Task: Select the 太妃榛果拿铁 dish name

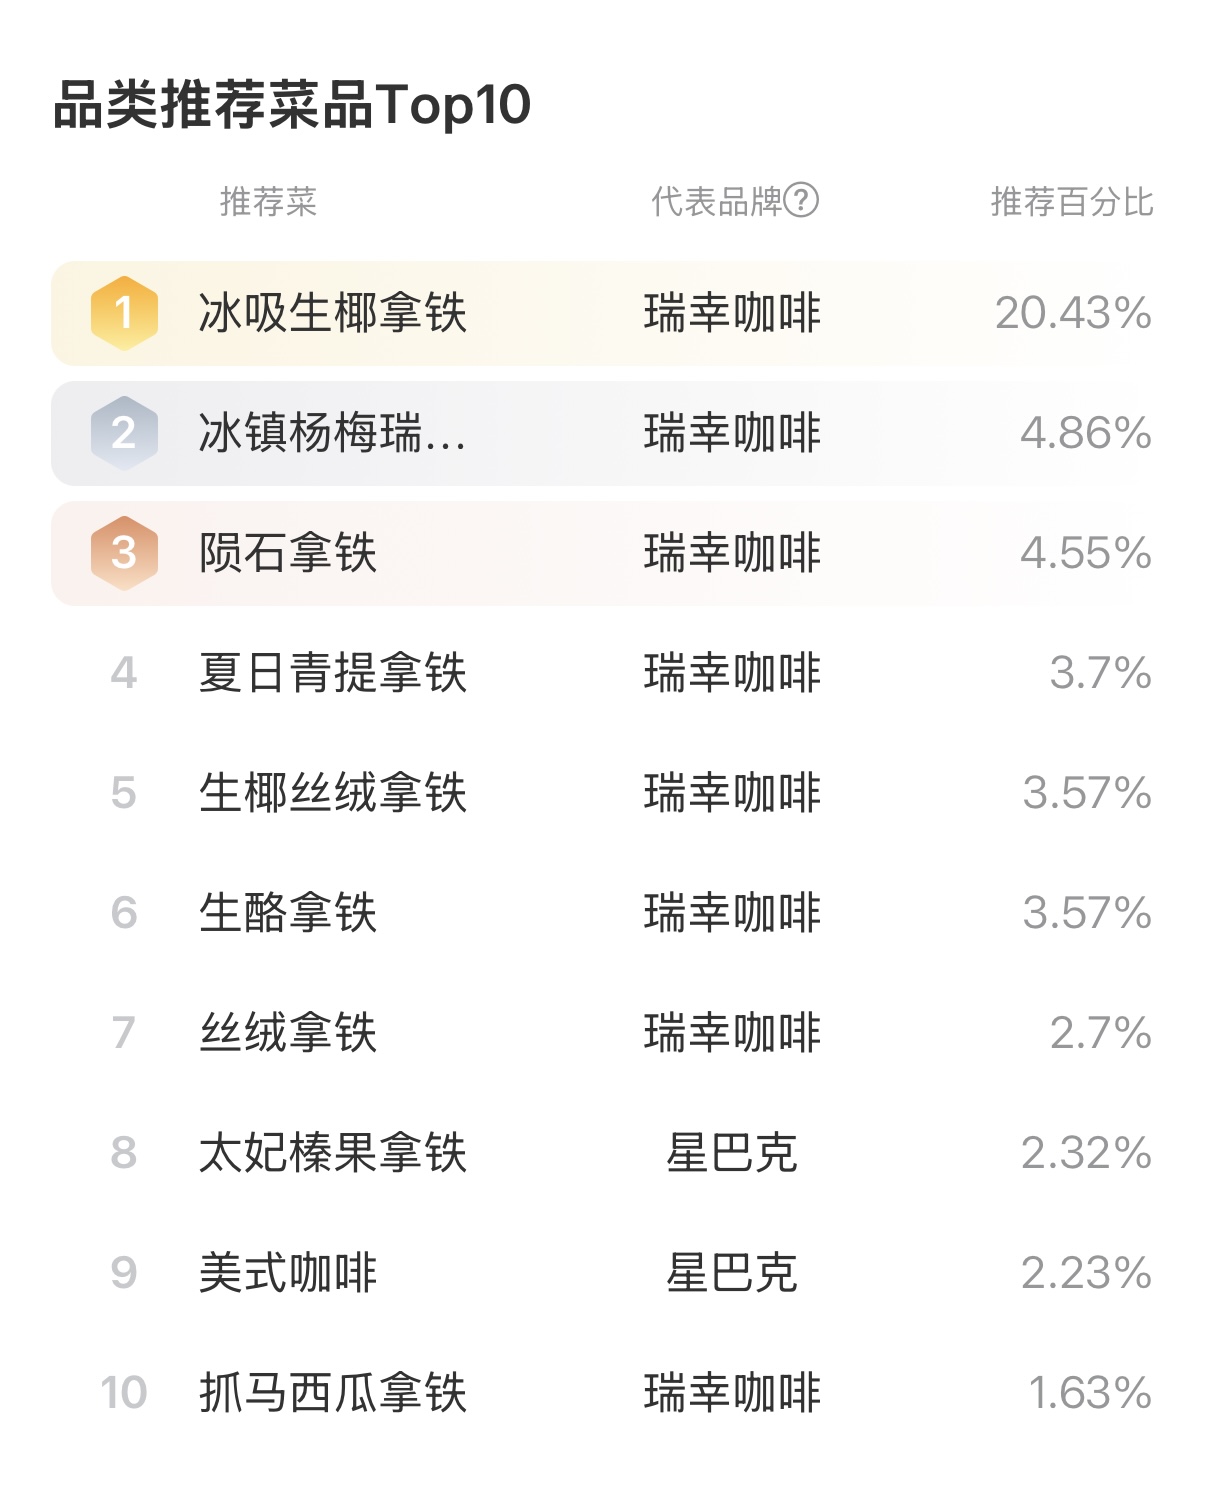Action: pyautogui.click(x=332, y=1153)
